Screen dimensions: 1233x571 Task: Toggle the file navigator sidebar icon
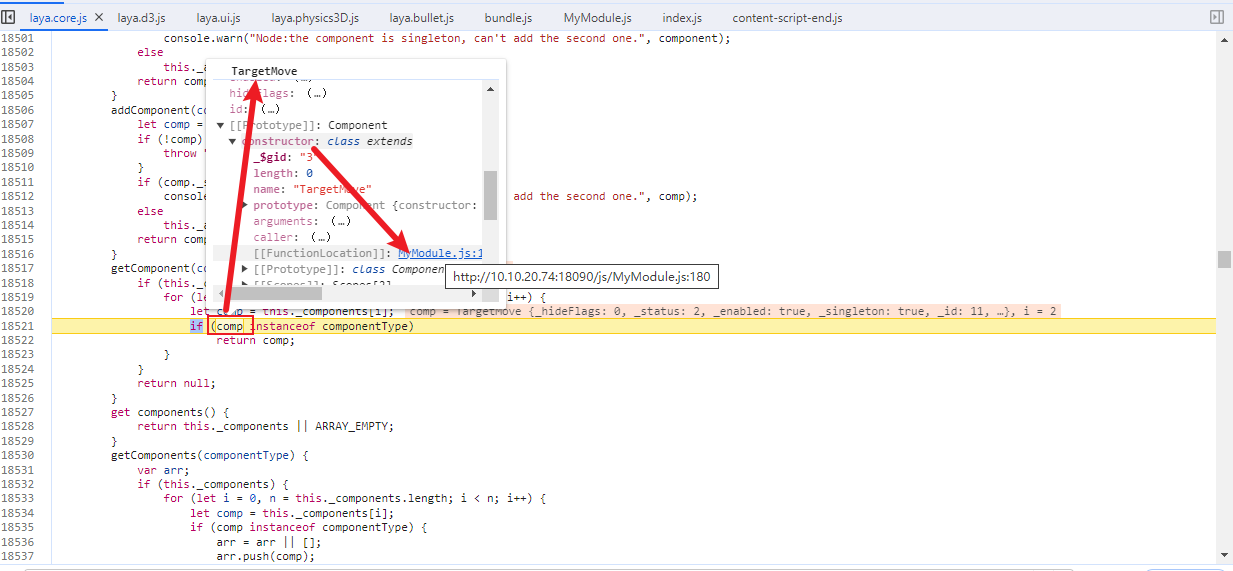9,17
